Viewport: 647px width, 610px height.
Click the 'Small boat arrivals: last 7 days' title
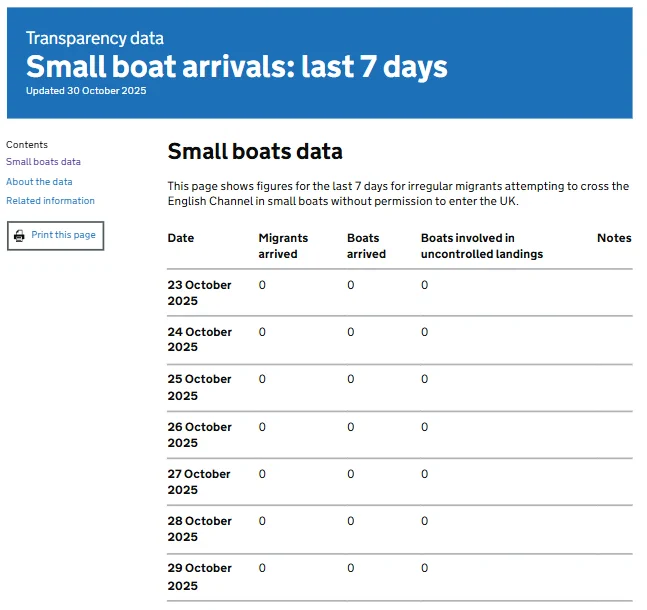tap(237, 66)
